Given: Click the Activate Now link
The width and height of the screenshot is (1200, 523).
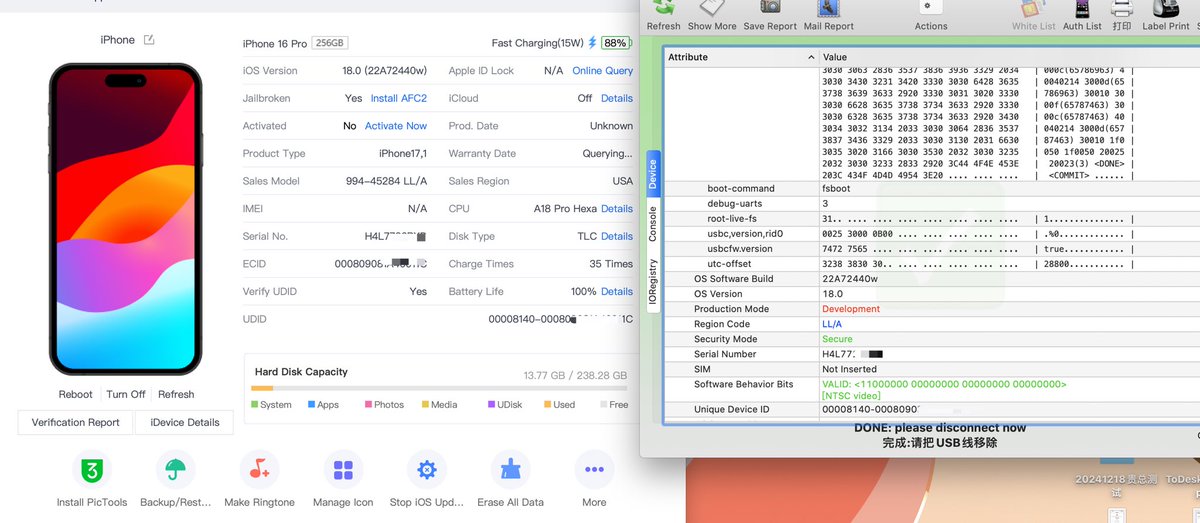Looking at the screenshot, I should click(396, 126).
